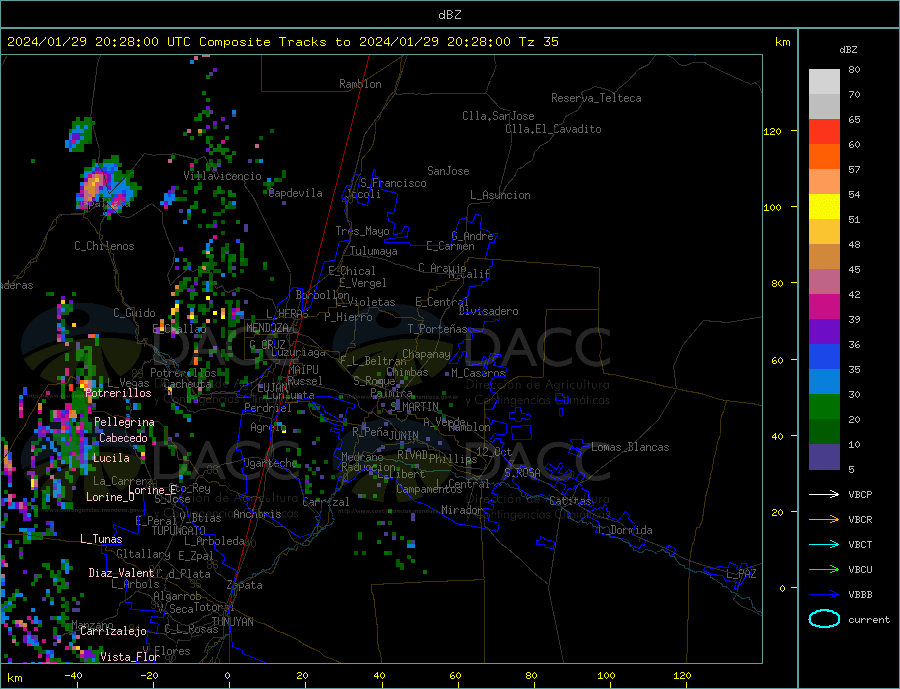The width and height of the screenshot is (900, 689).
Task: Click the pink Diaz_Valent label
Action: [x=121, y=573]
